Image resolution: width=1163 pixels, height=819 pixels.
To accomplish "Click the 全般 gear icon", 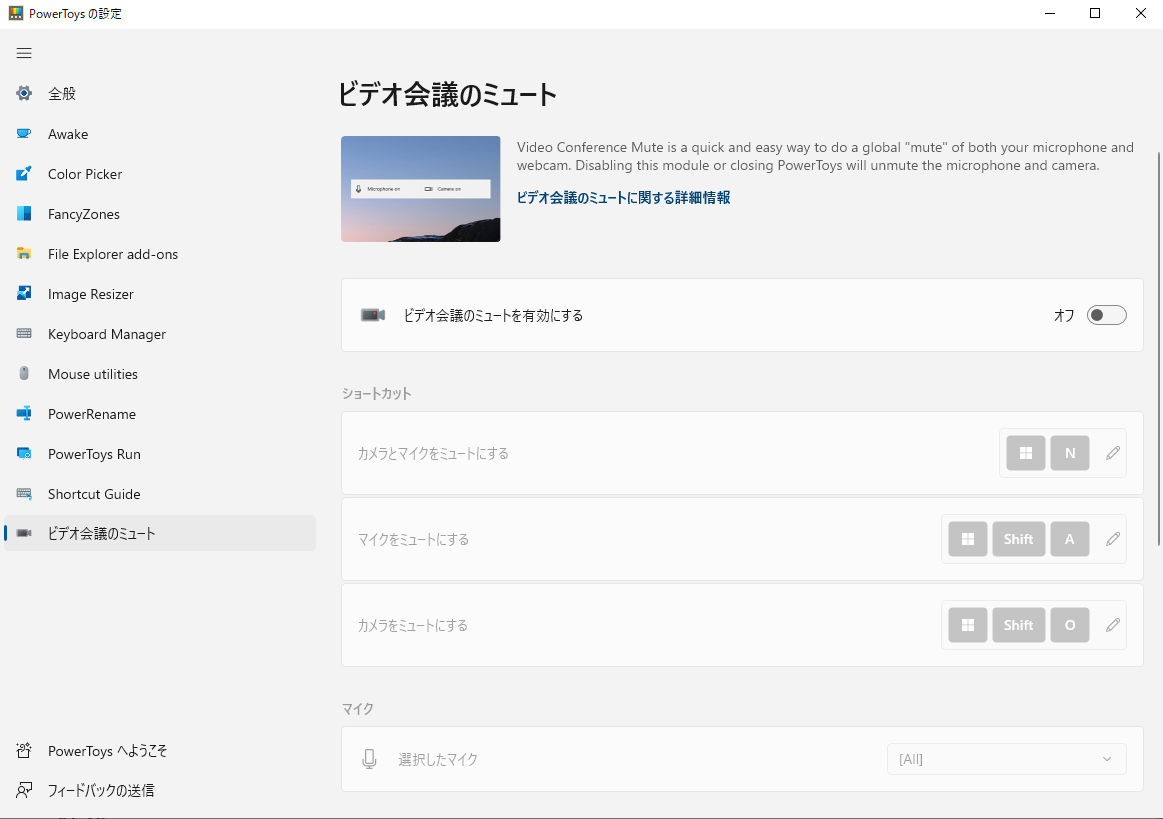I will point(24,93).
